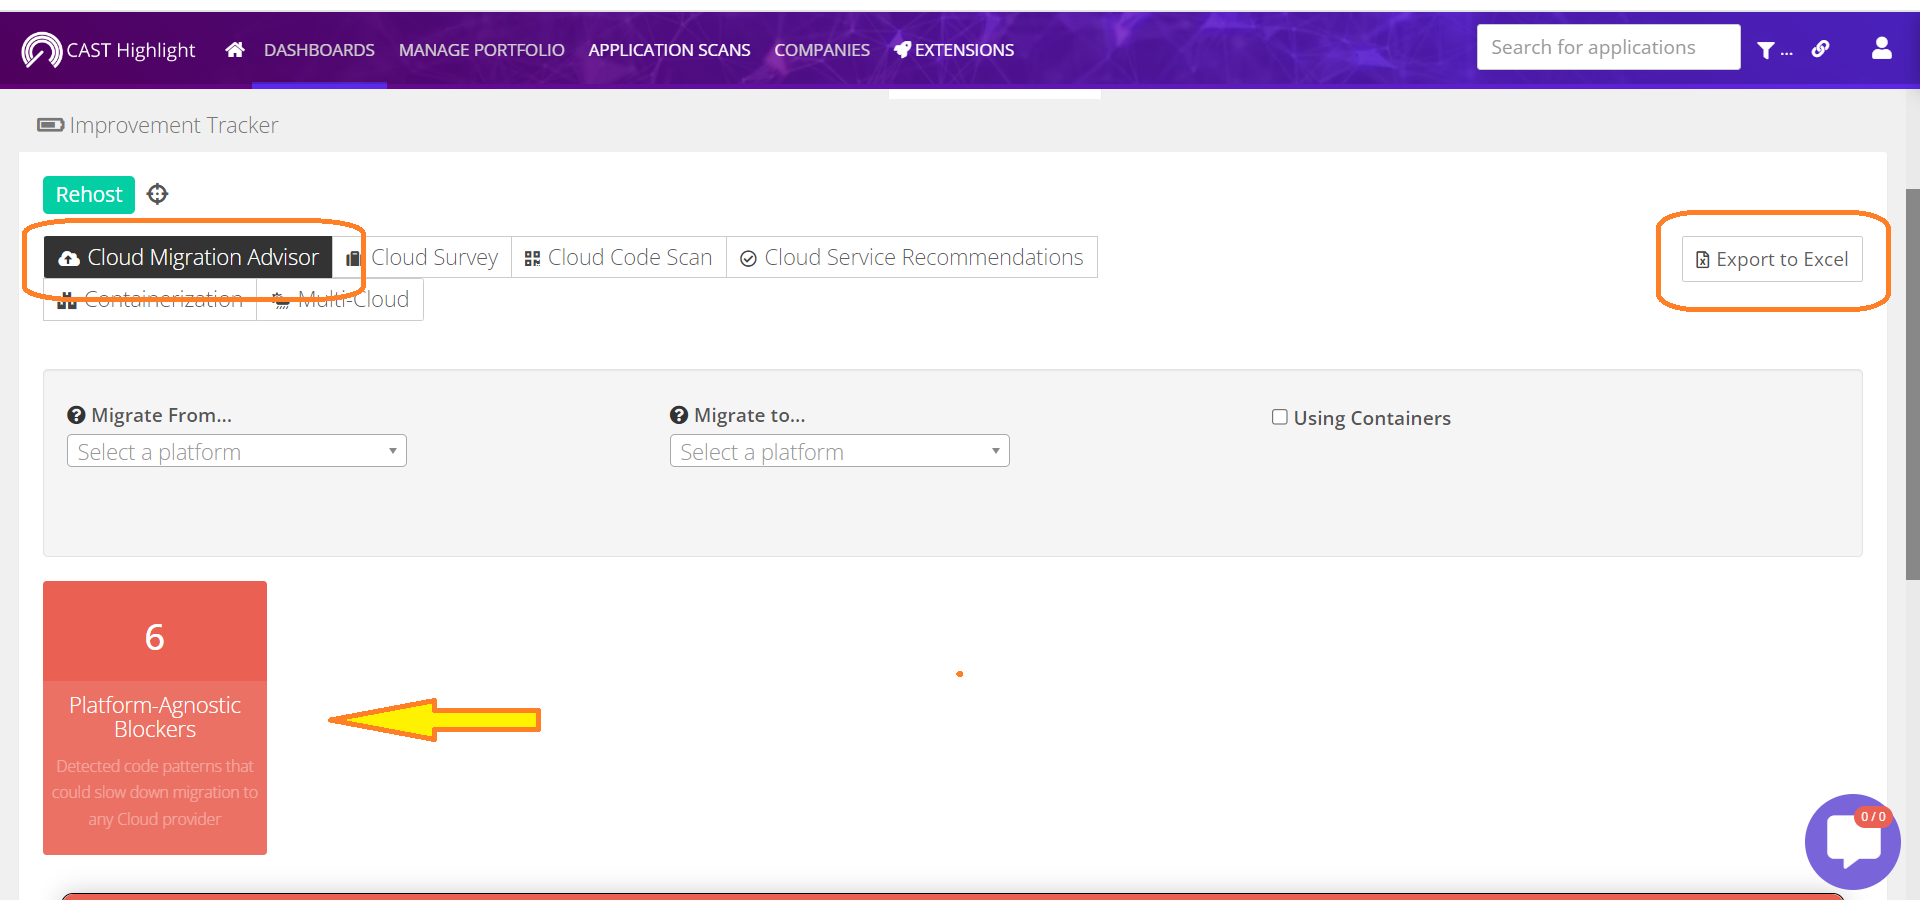Click the Improvement Tracker heading
The height and width of the screenshot is (900, 1920).
pyautogui.click(x=158, y=125)
